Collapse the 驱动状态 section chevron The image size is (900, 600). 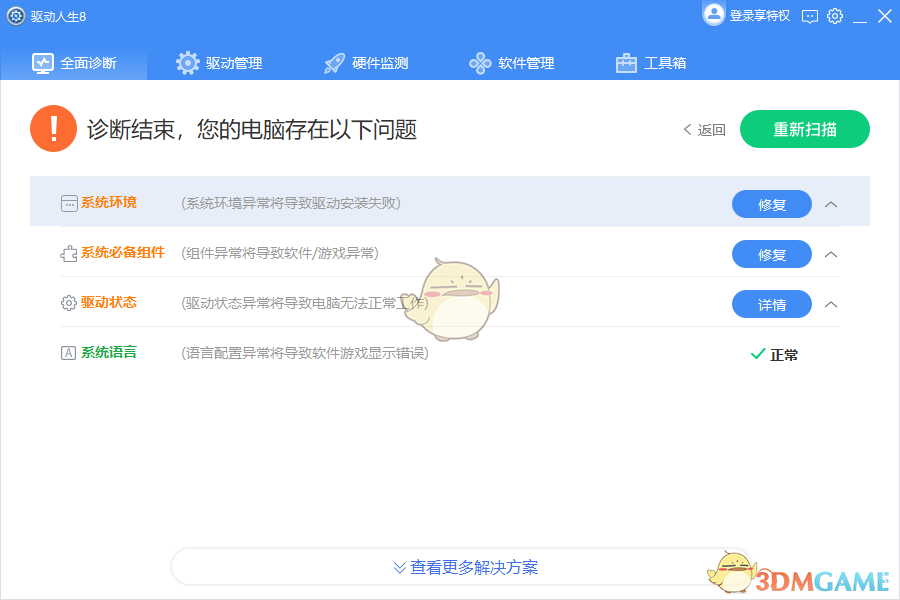pos(830,304)
